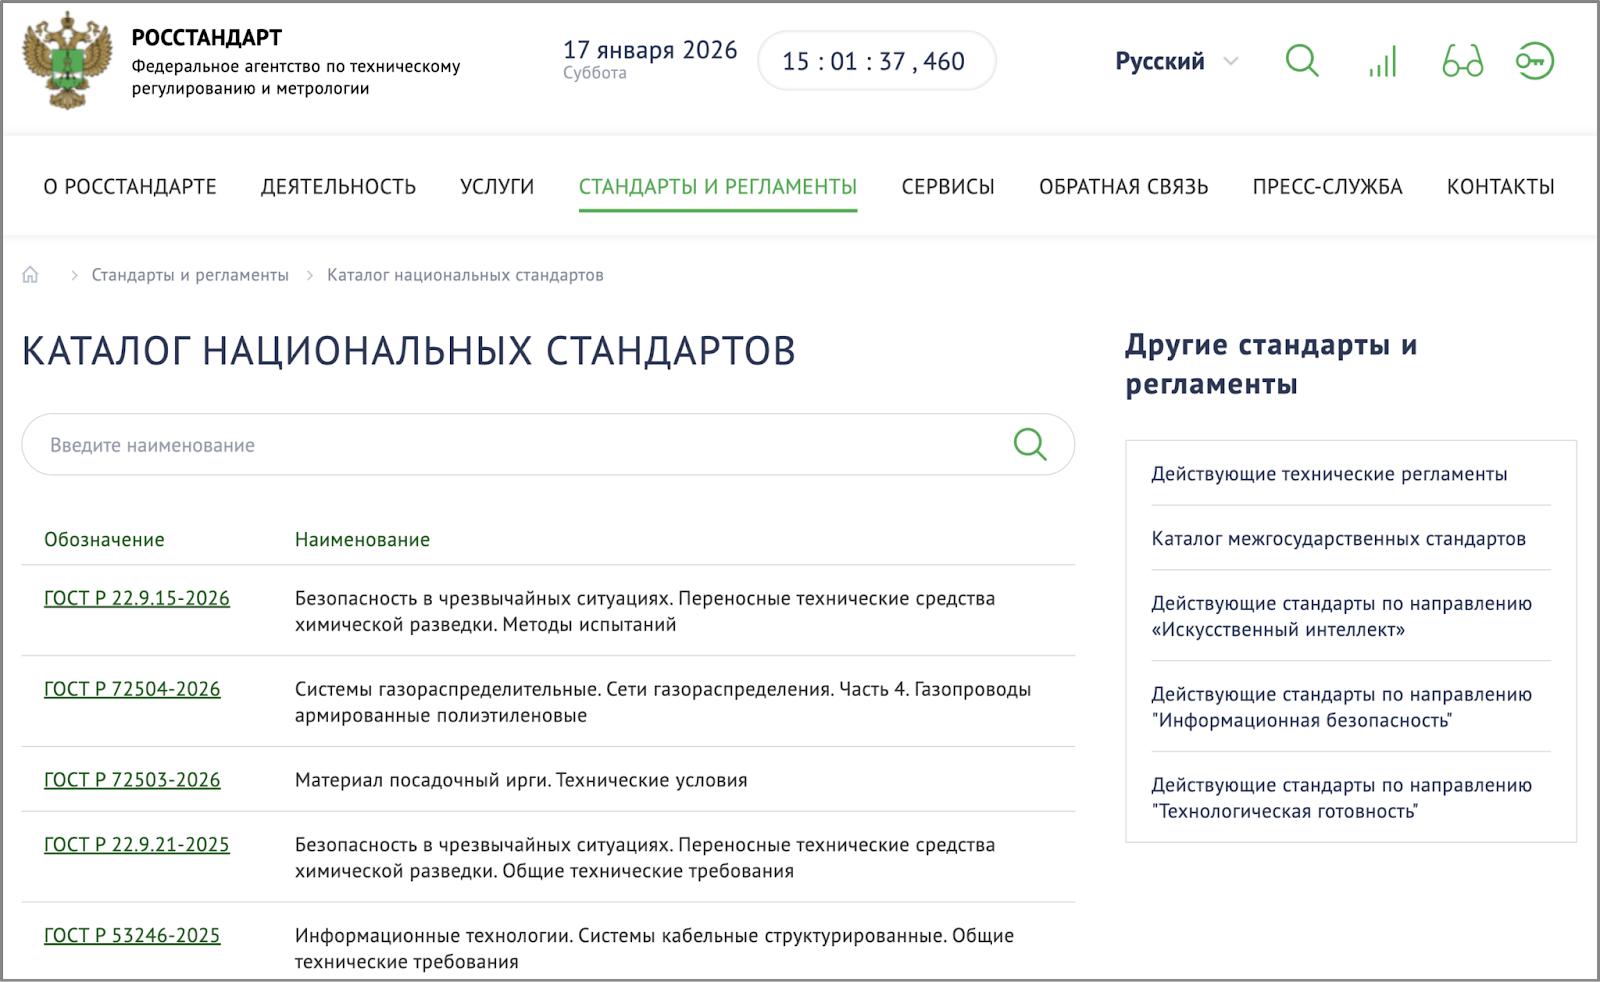Click the Контакты menu item
The image size is (1600, 982).
coord(1500,187)
